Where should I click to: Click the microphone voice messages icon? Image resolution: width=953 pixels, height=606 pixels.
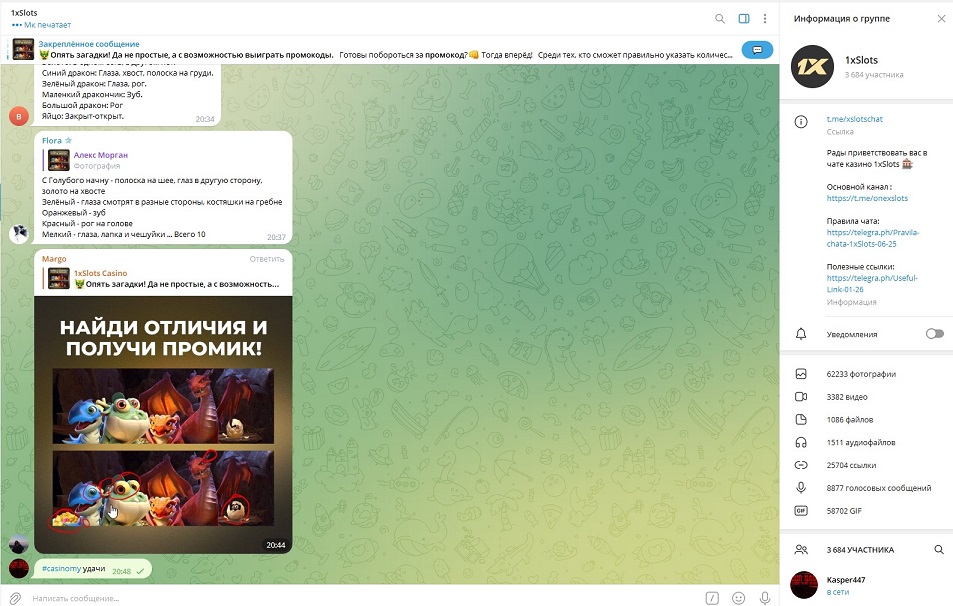(x=801, y=487)
